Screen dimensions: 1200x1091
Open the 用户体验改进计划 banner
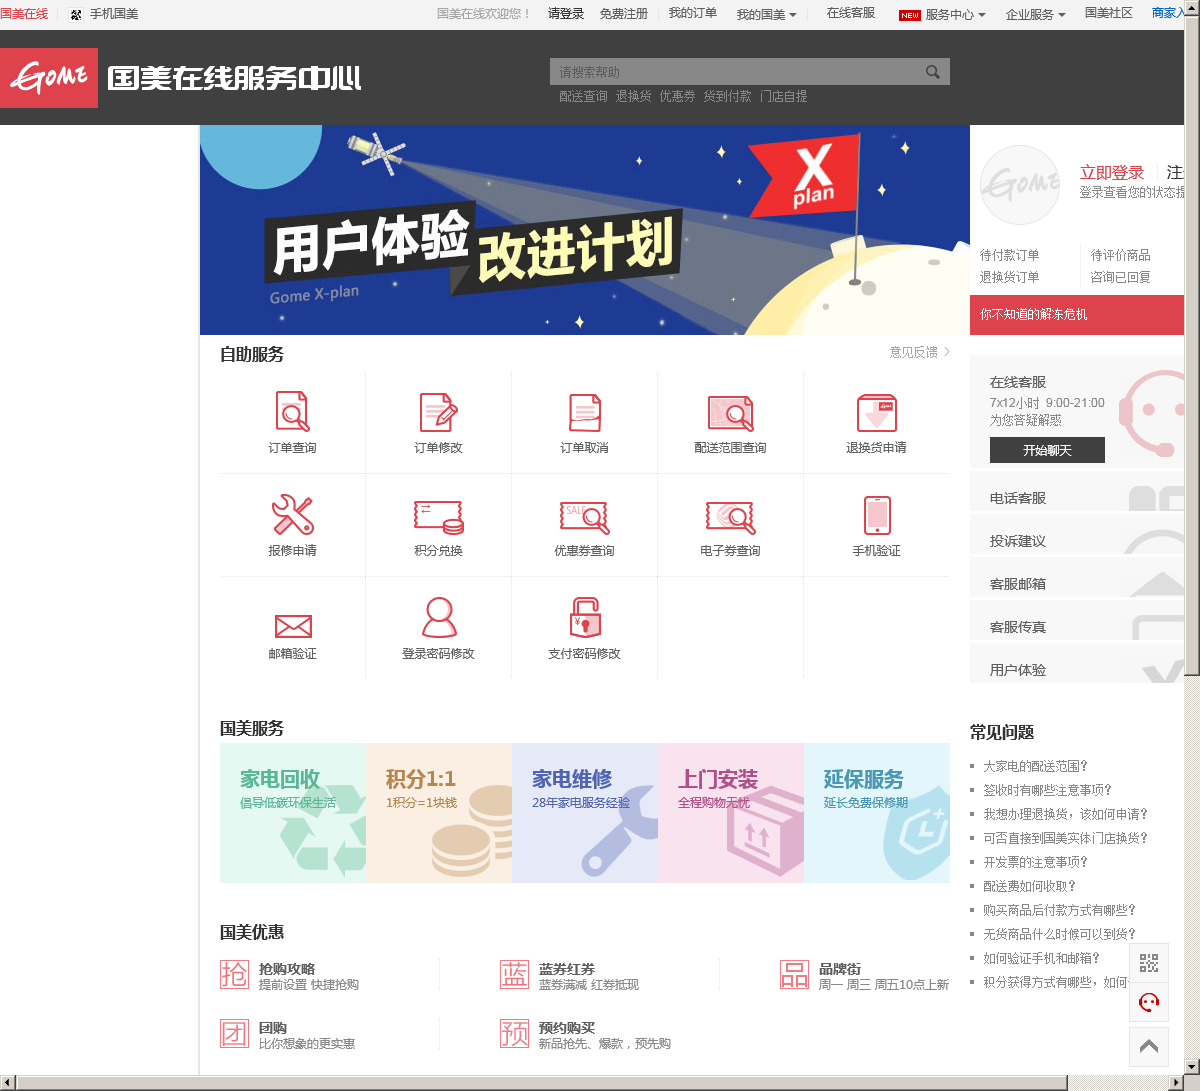click(585, 230)
